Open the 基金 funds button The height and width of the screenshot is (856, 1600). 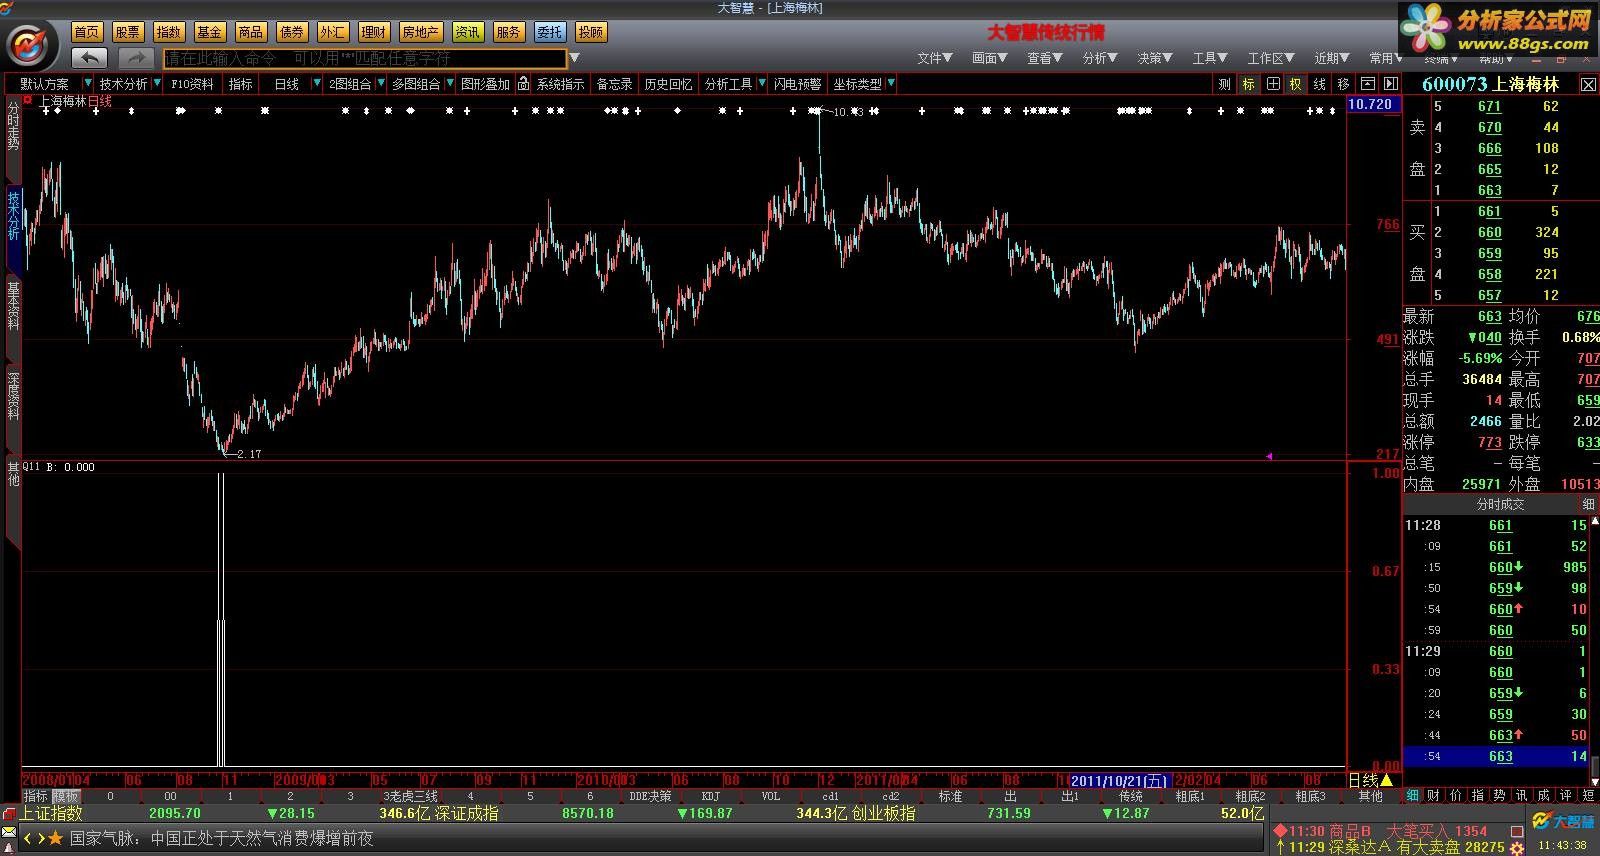[x=209, y=32]
